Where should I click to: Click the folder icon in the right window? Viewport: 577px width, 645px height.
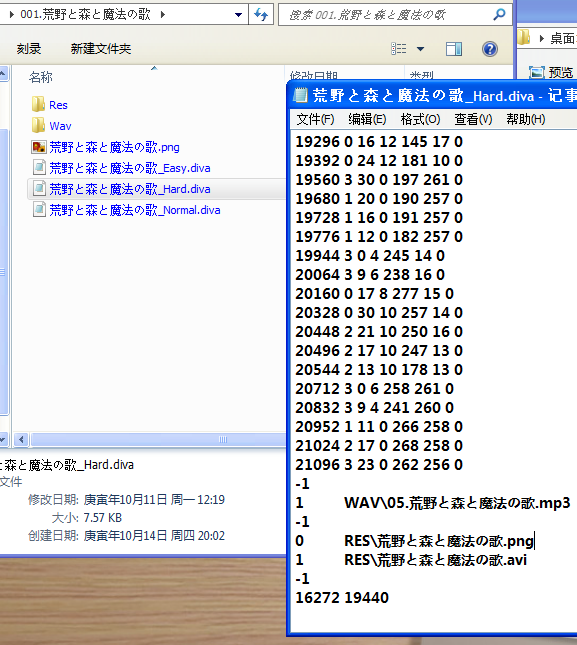[x=524, y=38]
